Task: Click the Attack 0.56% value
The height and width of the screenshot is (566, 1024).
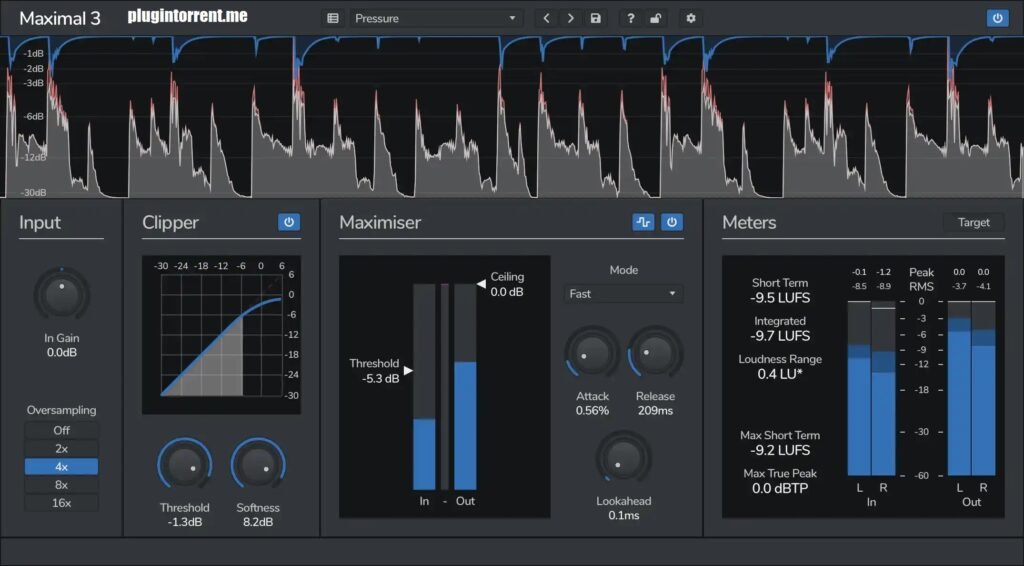Action: point(592,411)
